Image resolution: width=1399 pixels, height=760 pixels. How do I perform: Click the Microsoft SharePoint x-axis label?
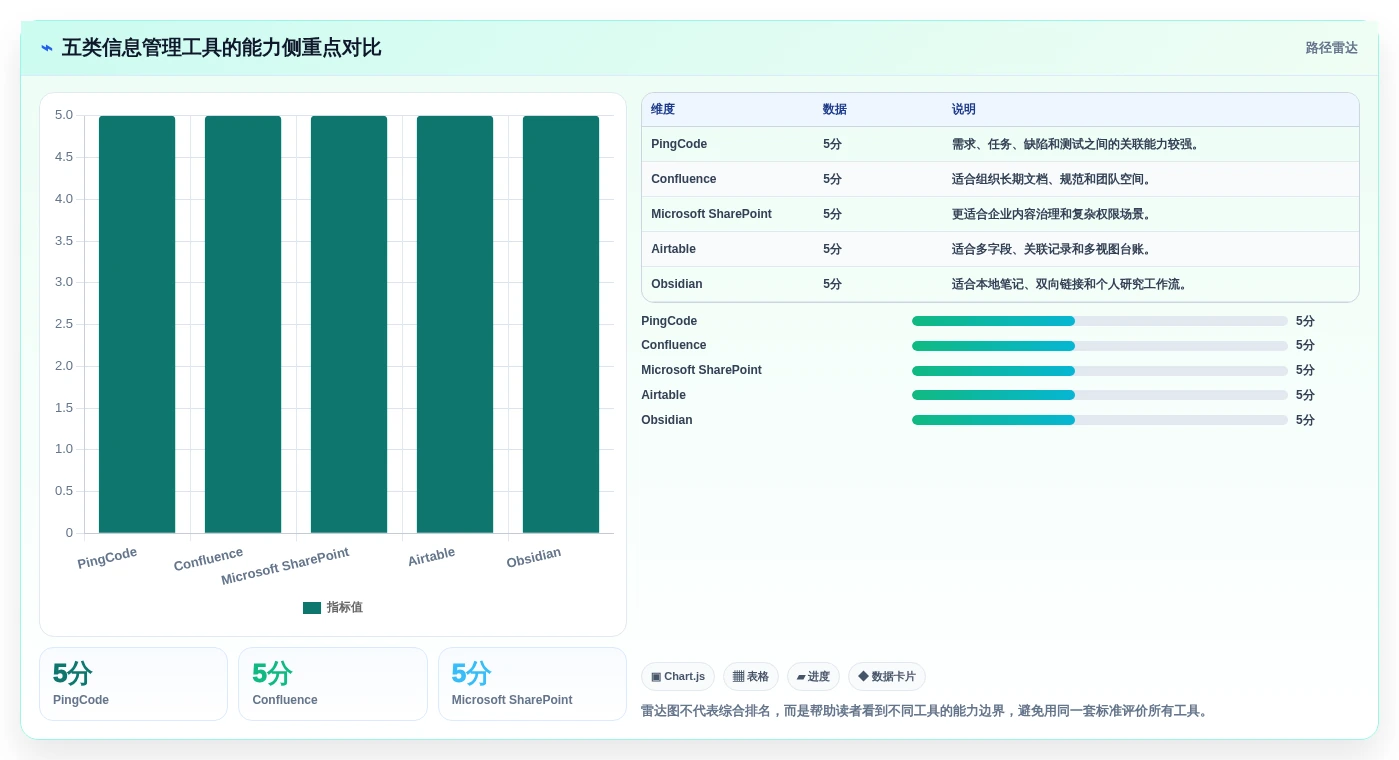pos(285,567)
